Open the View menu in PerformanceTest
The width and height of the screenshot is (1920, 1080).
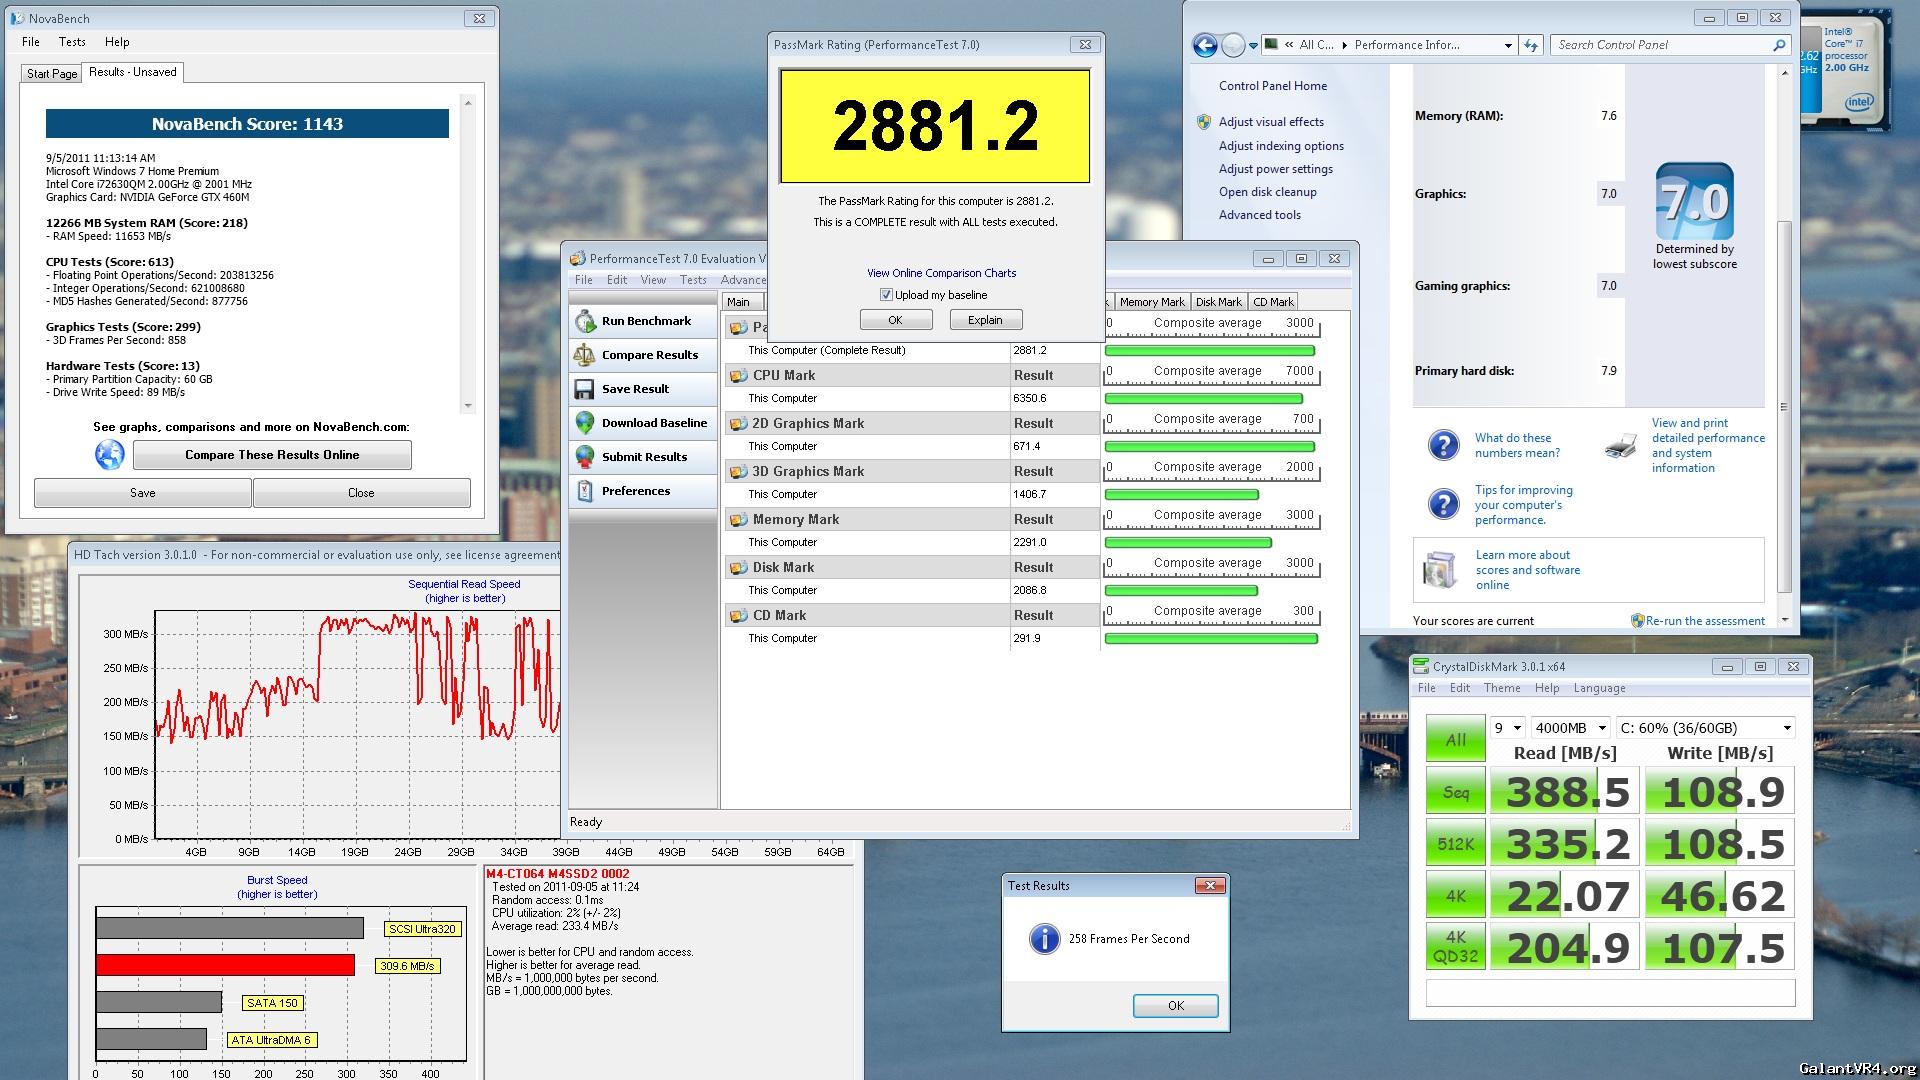pyautogui.click(x=653, y=280)
